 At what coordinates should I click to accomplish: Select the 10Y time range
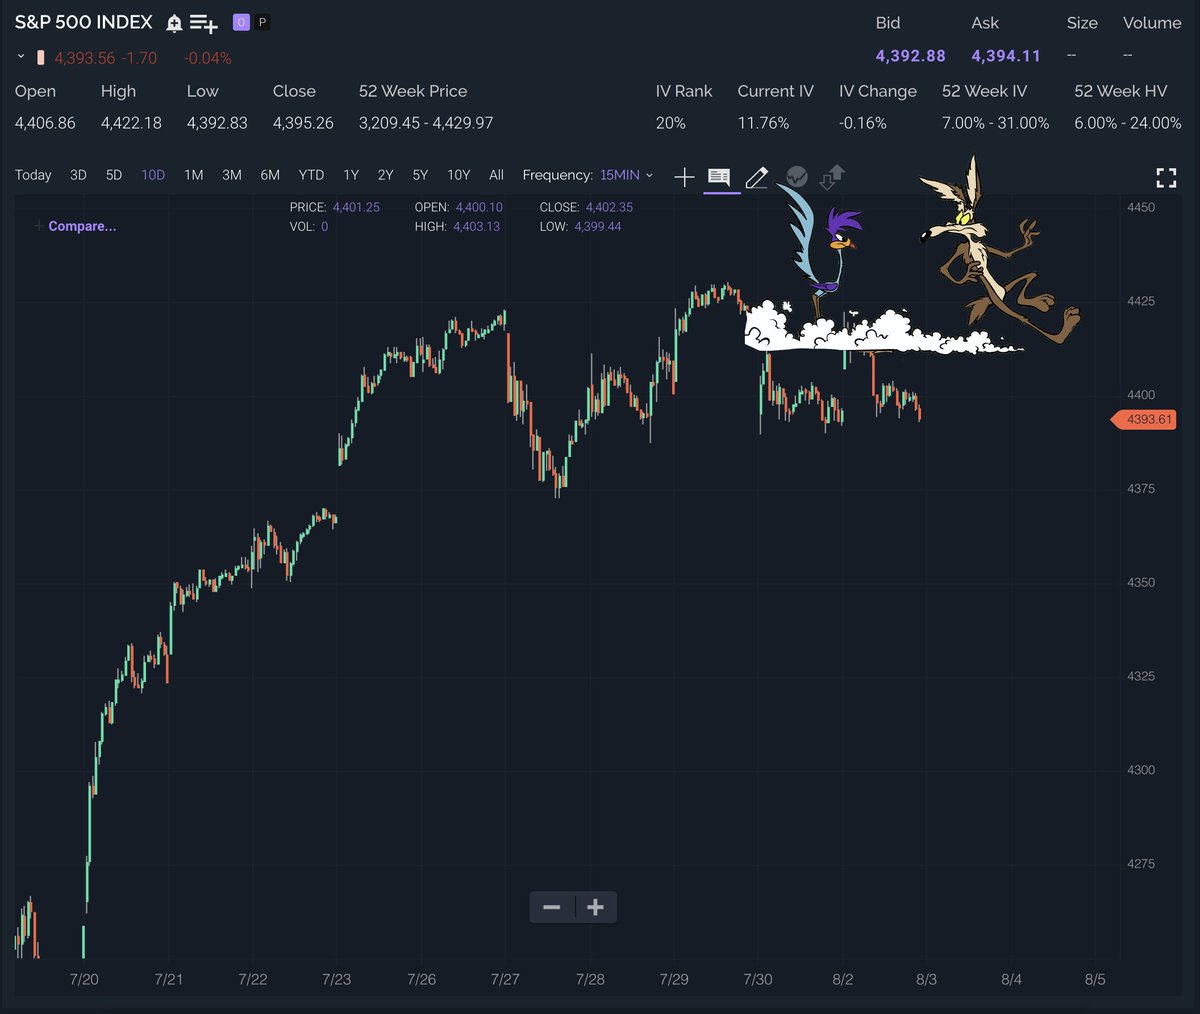coord(459,175)
